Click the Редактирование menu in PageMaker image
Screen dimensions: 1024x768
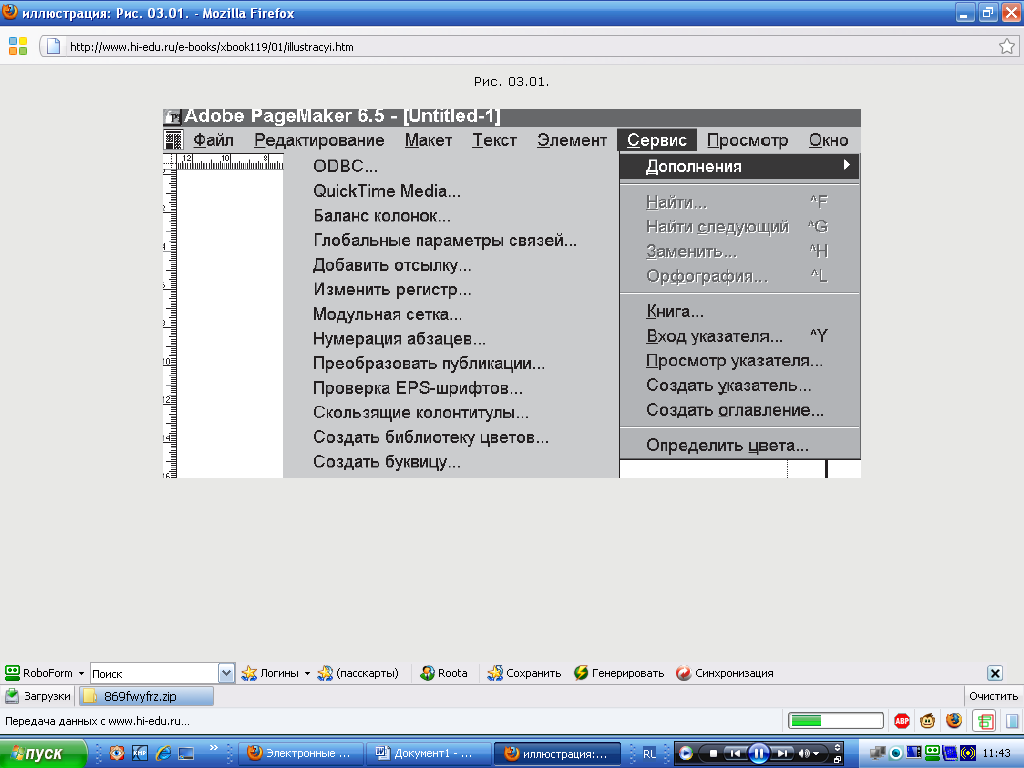coord(319,140)
